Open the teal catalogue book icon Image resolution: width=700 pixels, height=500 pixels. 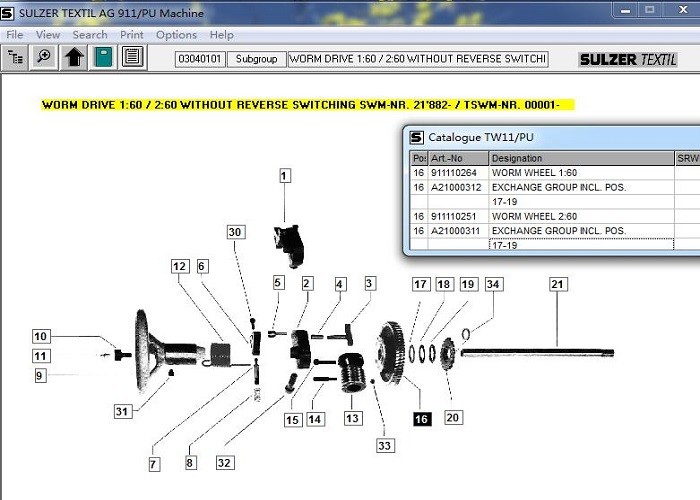tap(104, 58)
